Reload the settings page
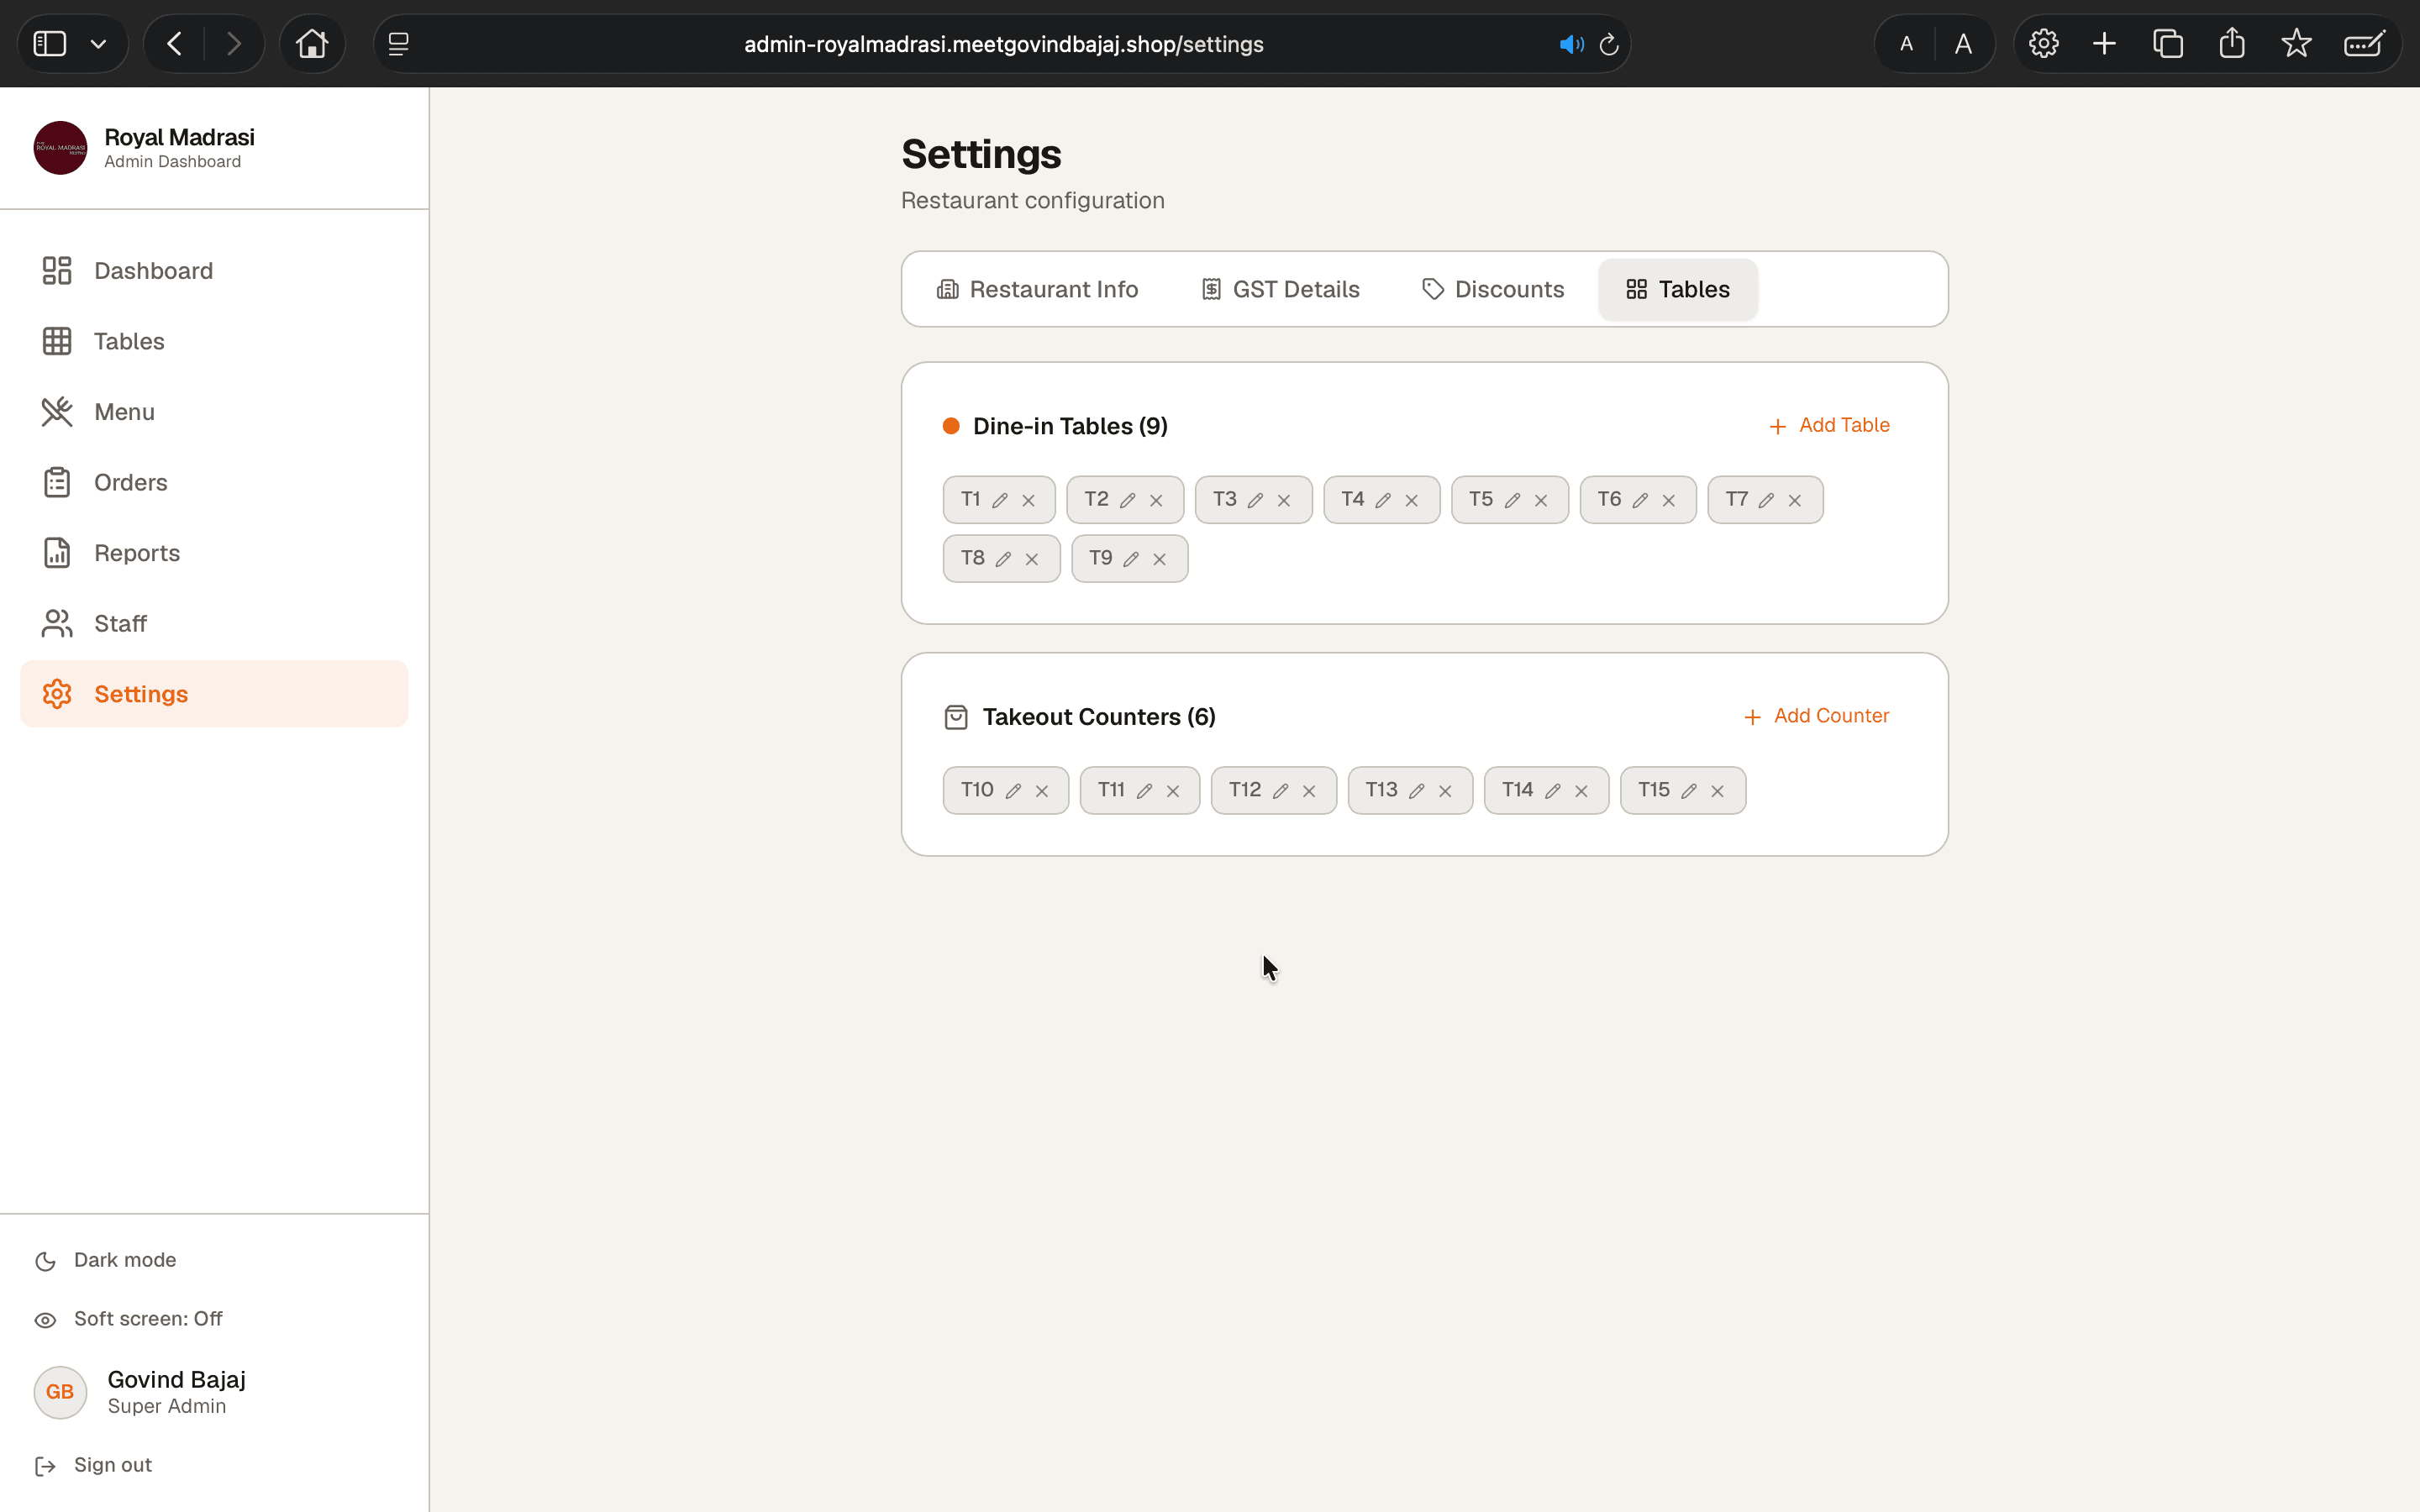Screen dimensions: 2420x1512 (1609, 44)
